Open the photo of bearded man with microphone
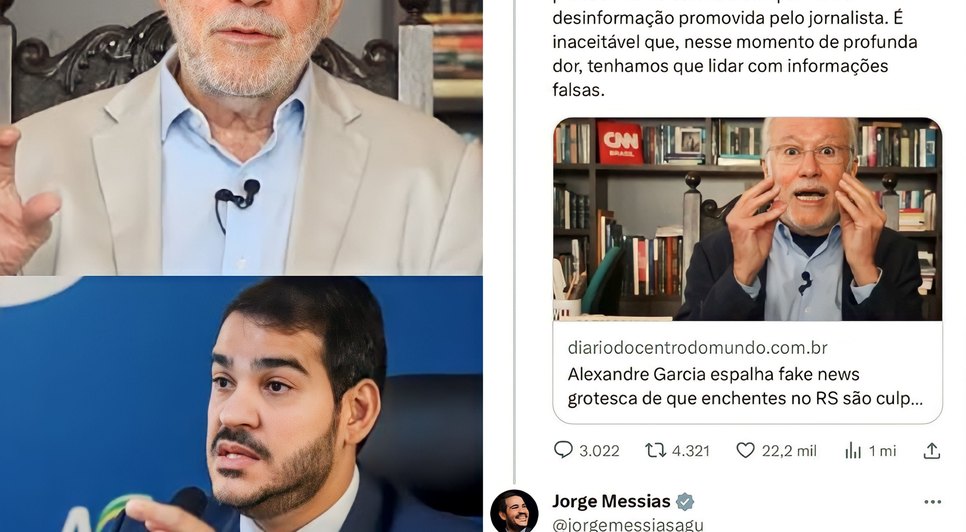 pos(241,404)
